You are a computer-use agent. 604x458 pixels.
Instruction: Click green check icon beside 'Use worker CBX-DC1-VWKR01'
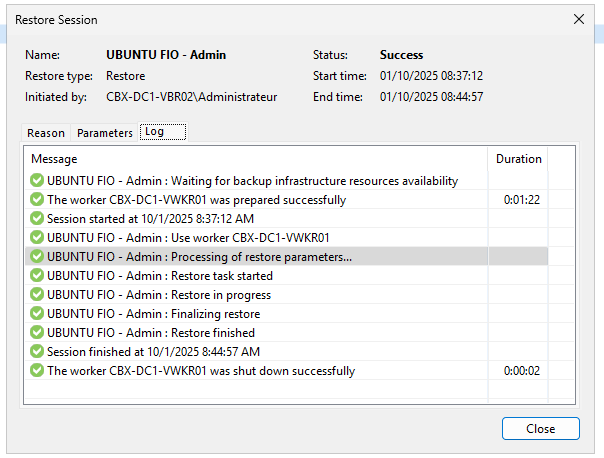coord(37,238)
